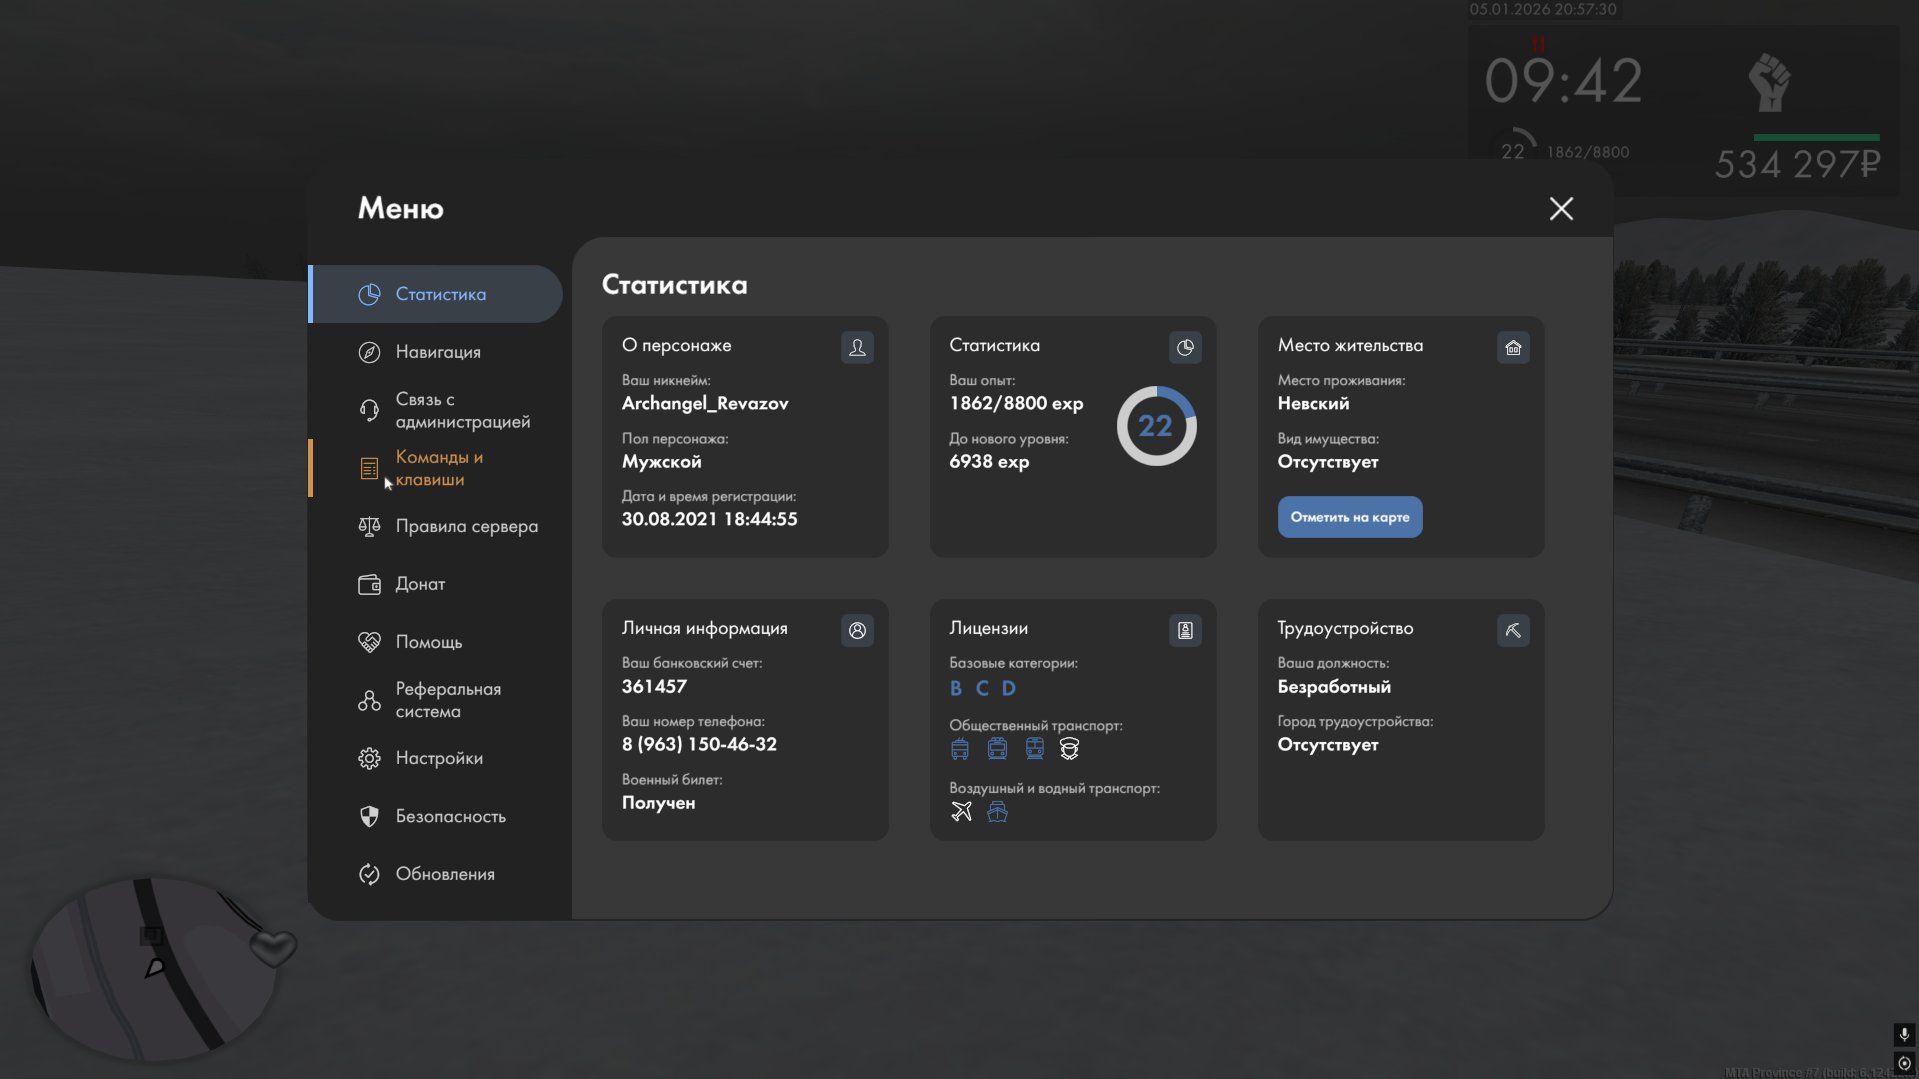
Task: Click the heart icon near minimap
Action: [x=272, y=948]
